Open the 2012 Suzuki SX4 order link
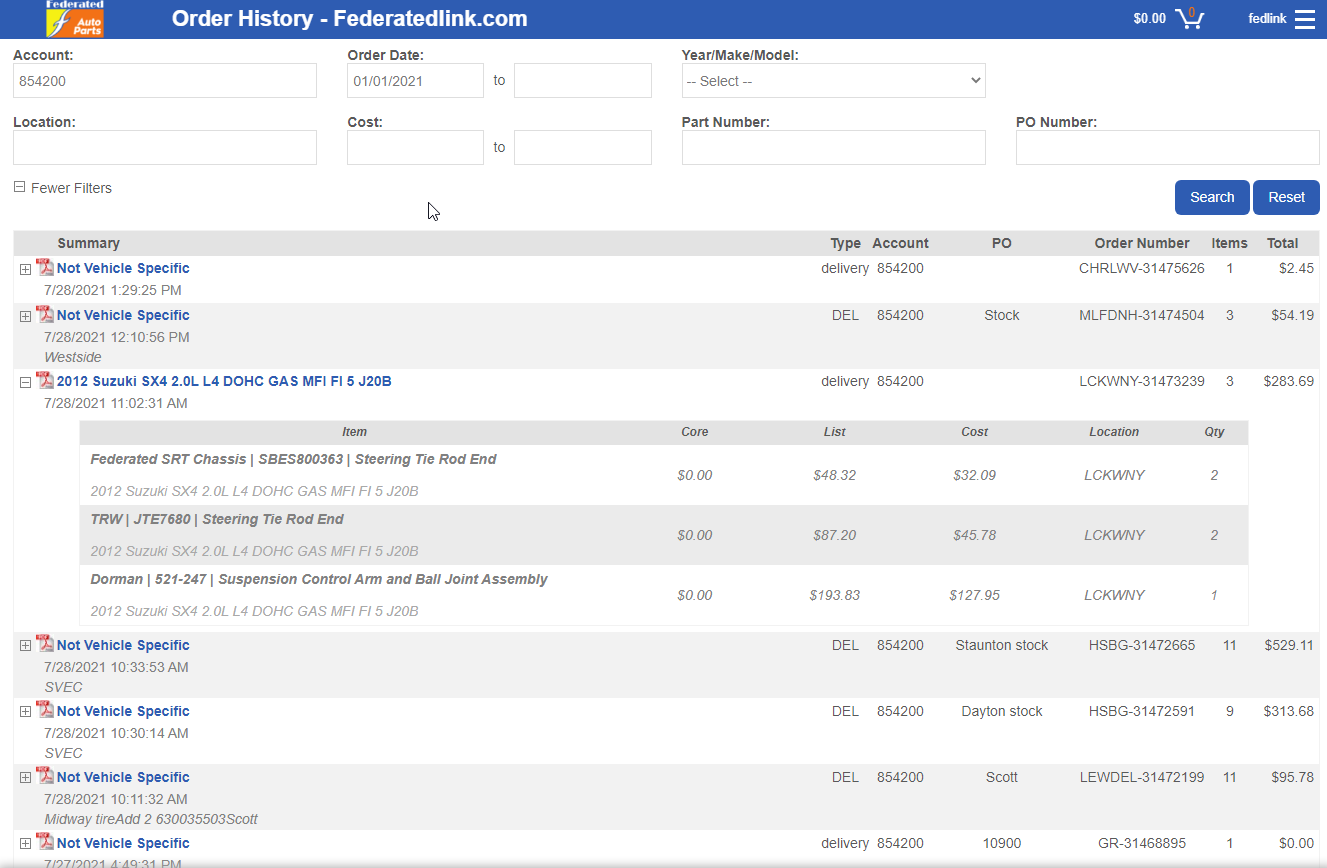This screenshot has width=1327, height=868. pyautogui.click(x=224, y=381)
